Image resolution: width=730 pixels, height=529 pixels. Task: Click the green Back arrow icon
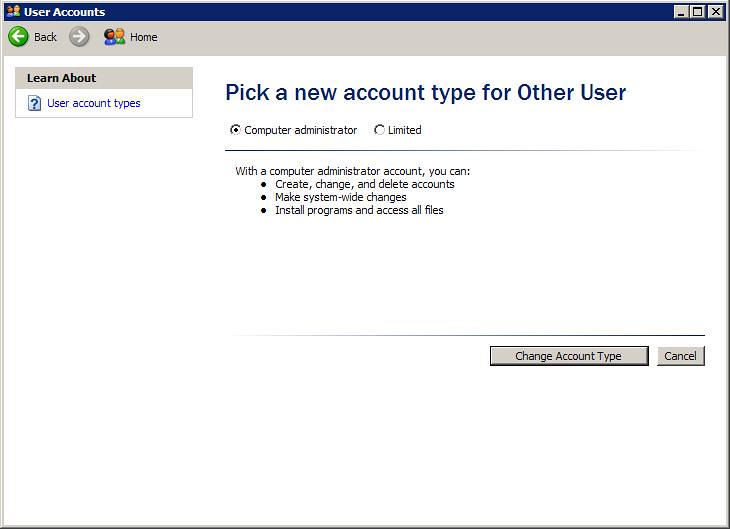pyautogui.click(x=18, y=36)
